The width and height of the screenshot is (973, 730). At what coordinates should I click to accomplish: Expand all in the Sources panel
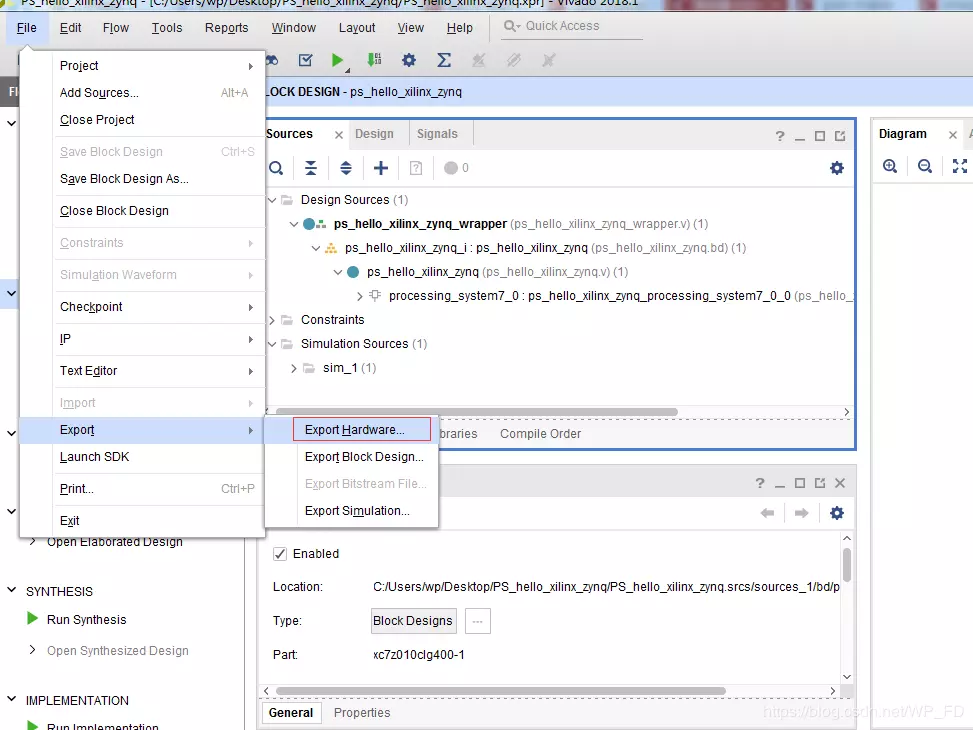346,168
